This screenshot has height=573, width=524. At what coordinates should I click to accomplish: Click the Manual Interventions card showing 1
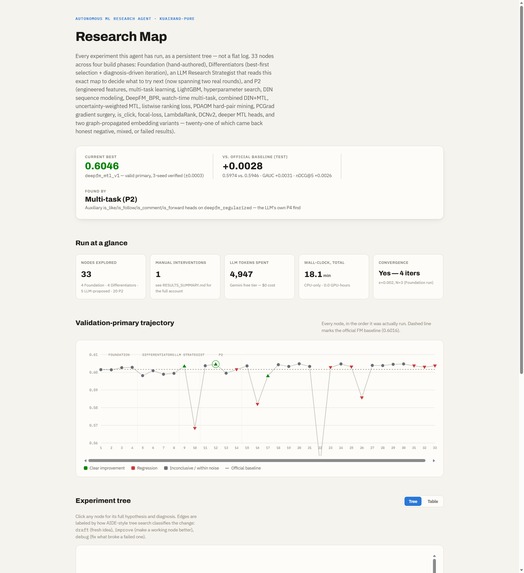click(185, 277)
